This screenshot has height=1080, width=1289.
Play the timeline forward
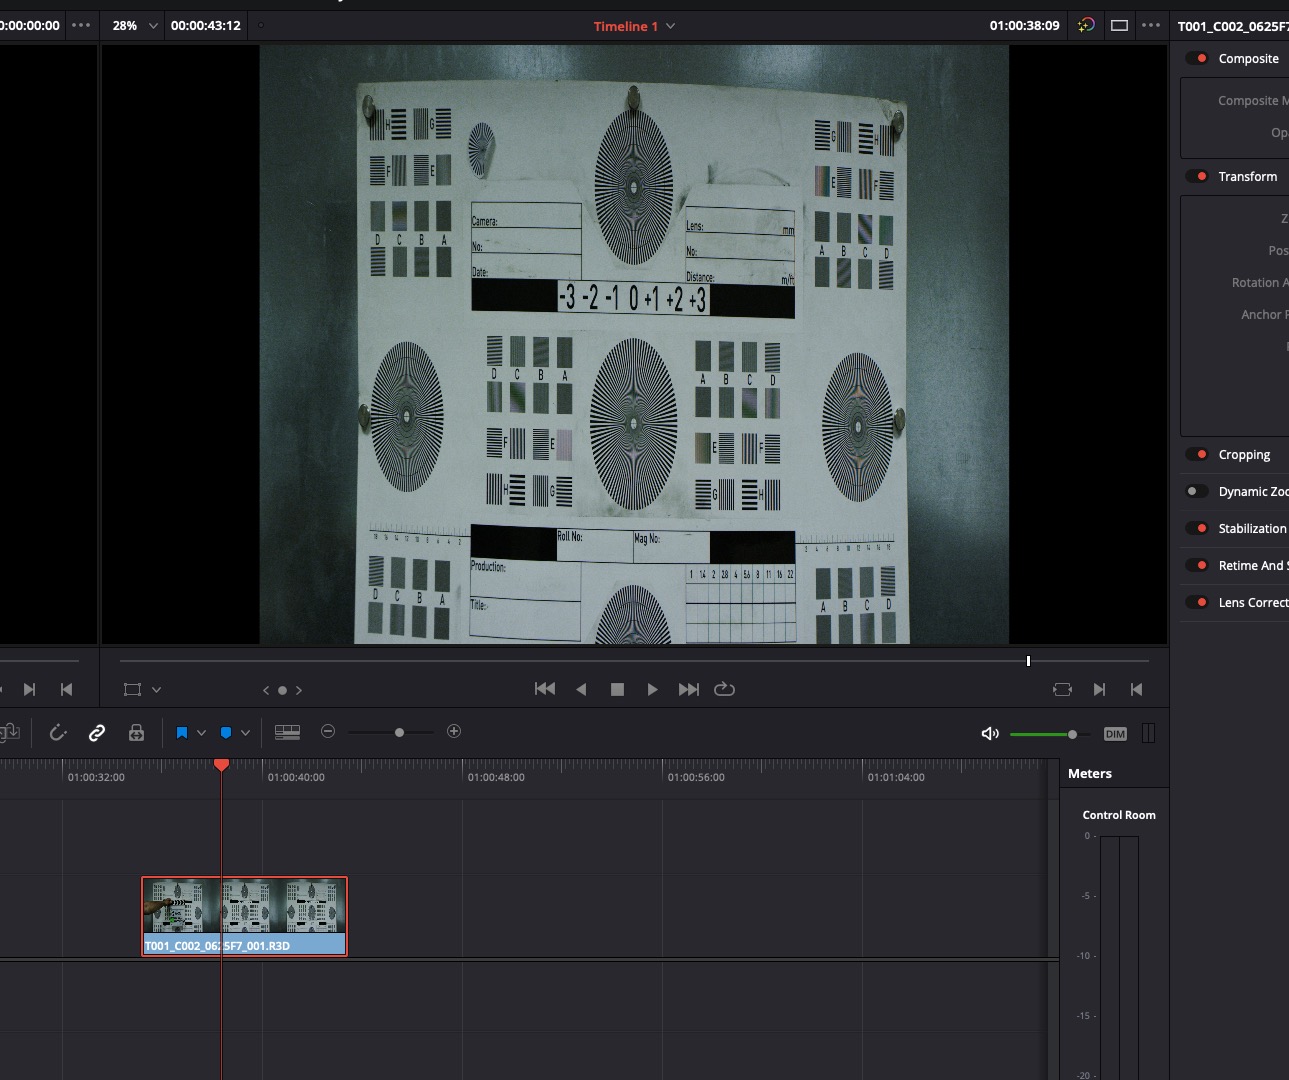coord(652,689)
